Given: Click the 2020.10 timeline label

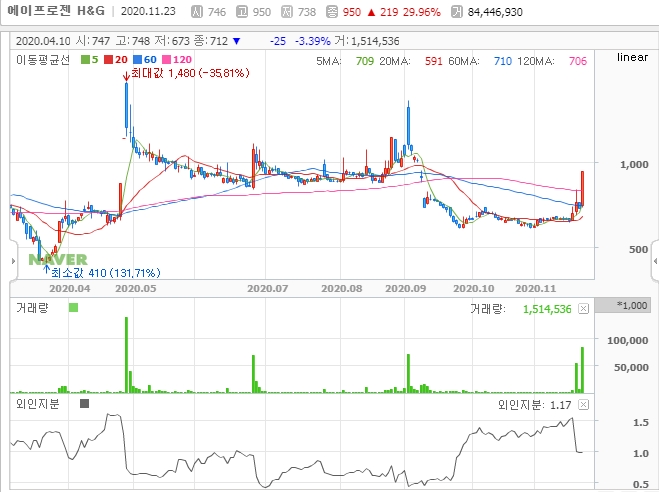Looking at the screenshot, I should pyautogui.click(x=474, y=289).
